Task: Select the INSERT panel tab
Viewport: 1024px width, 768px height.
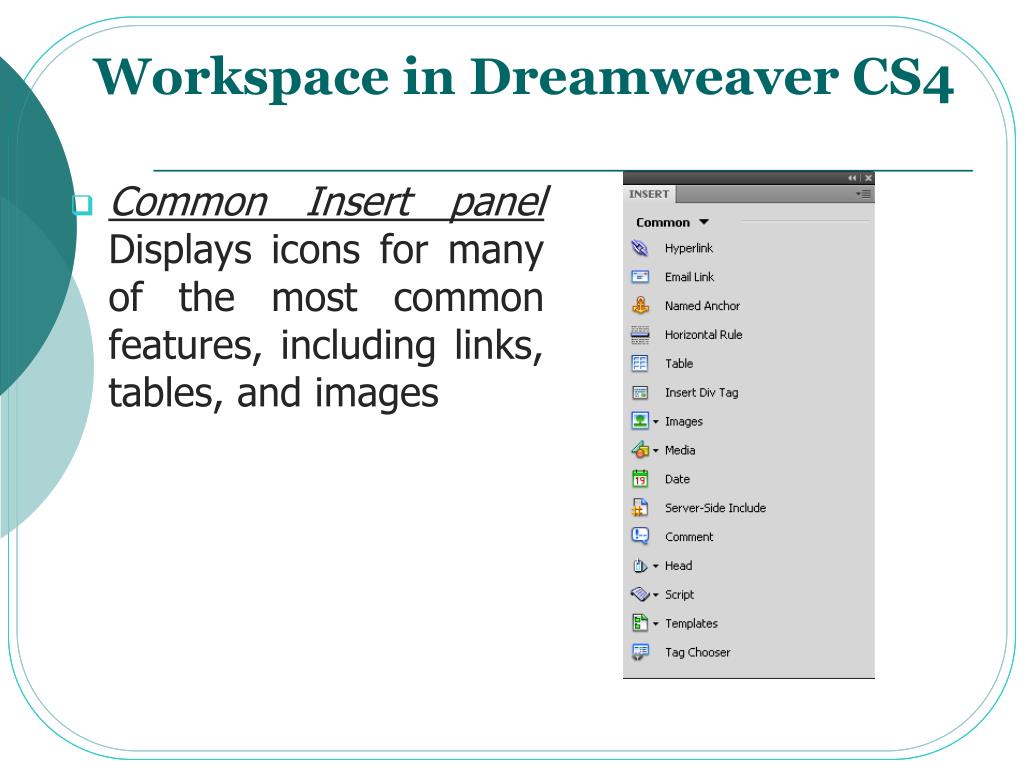Action: (649, 194)
